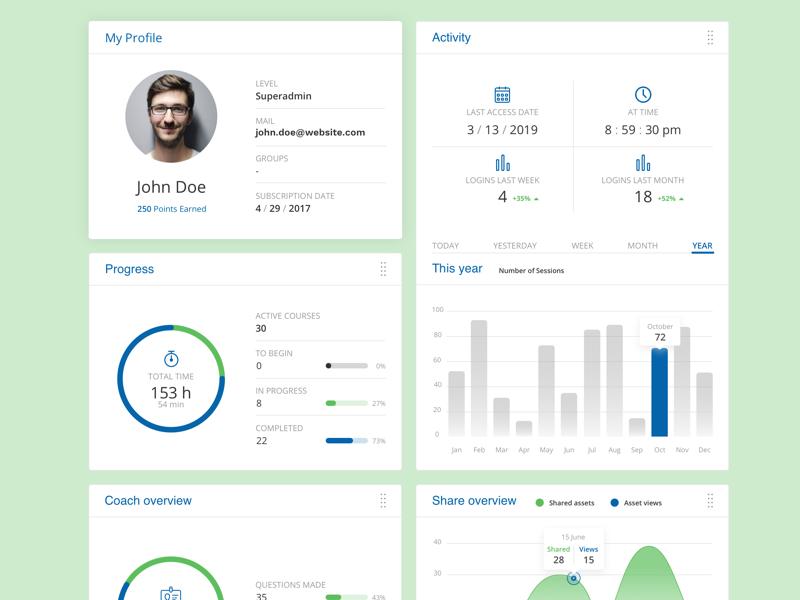Open the Activity card options dots menu
The height and width of the screenshot is (600, 800).
pos(710,37)
